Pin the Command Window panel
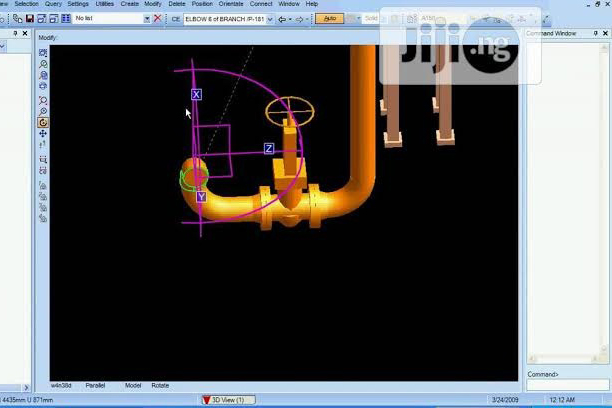 tap(596, 33)
